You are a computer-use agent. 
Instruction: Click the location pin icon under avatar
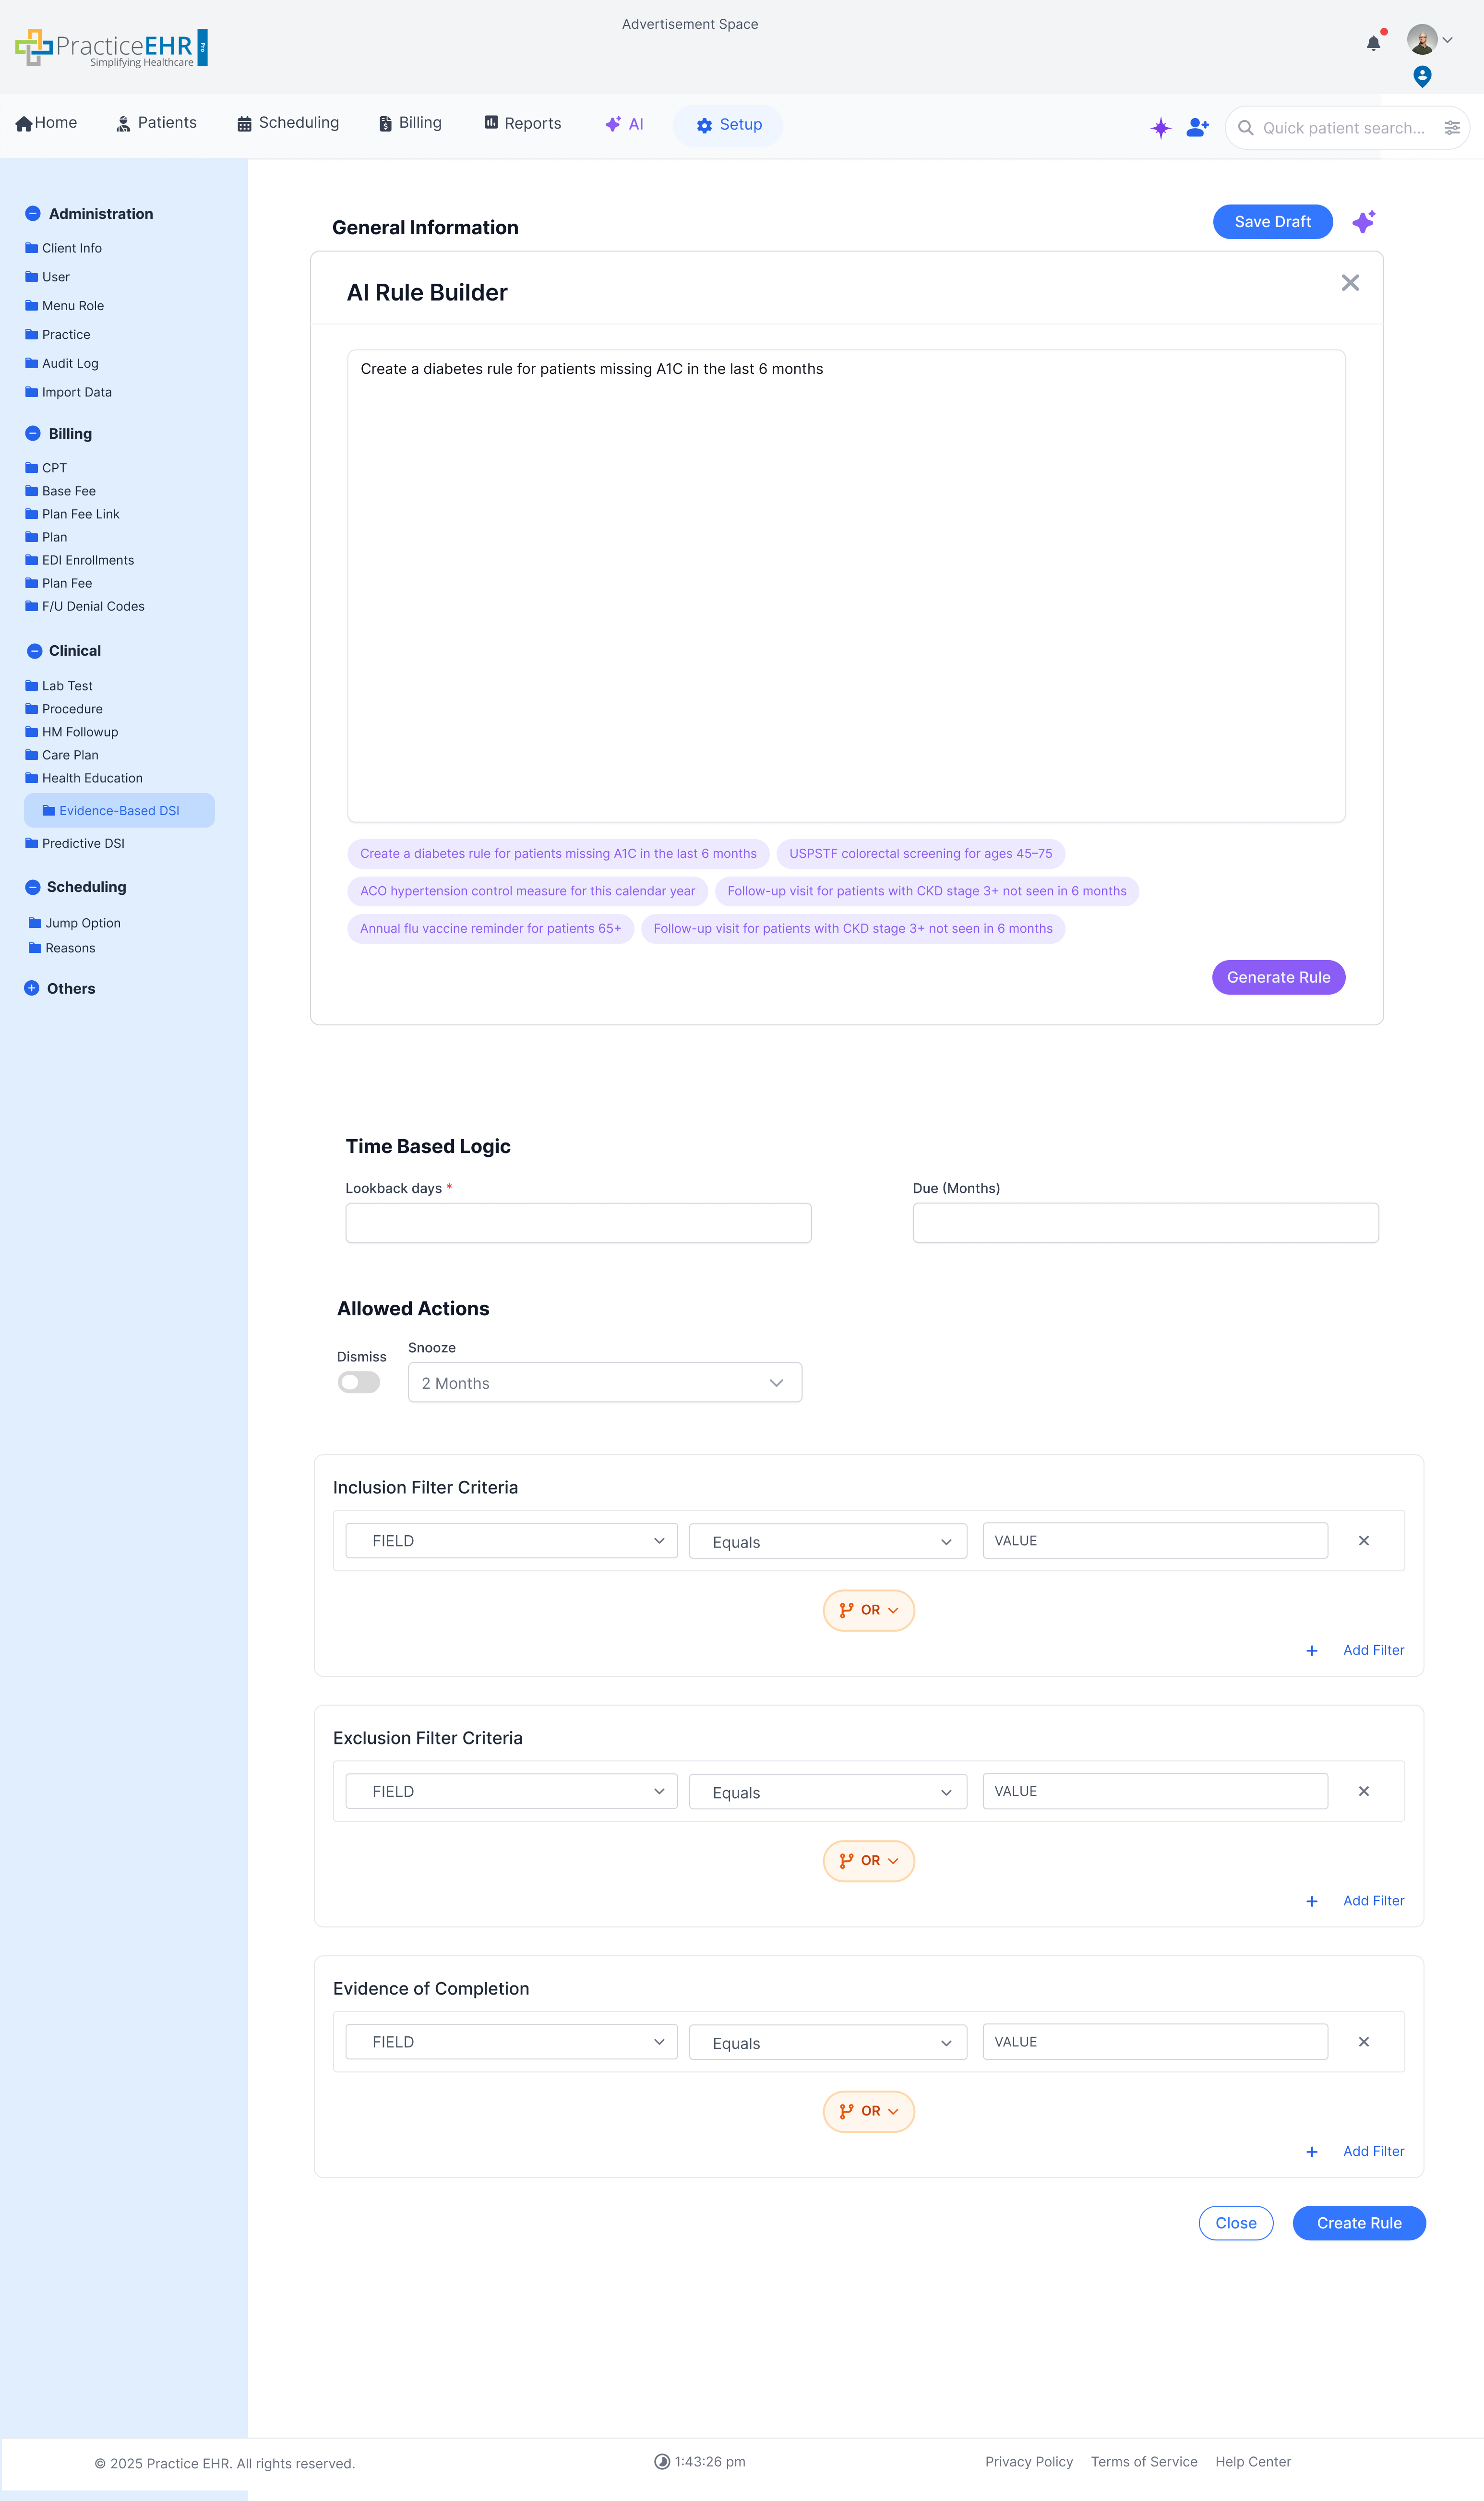pos(1421,76)
